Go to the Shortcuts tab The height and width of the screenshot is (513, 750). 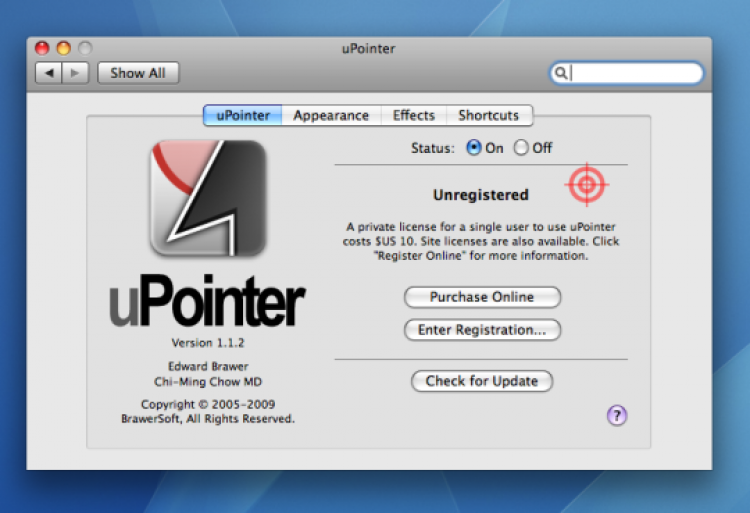[489, 115]
